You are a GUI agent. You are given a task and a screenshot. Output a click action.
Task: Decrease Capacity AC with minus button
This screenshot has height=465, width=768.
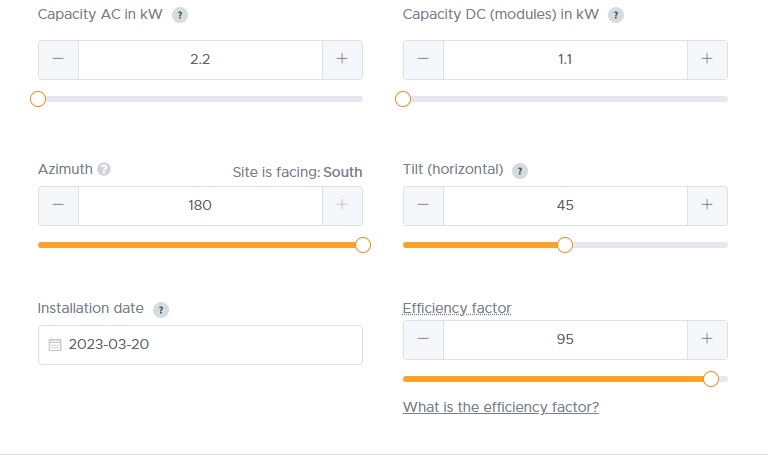(x=58, y=59)
